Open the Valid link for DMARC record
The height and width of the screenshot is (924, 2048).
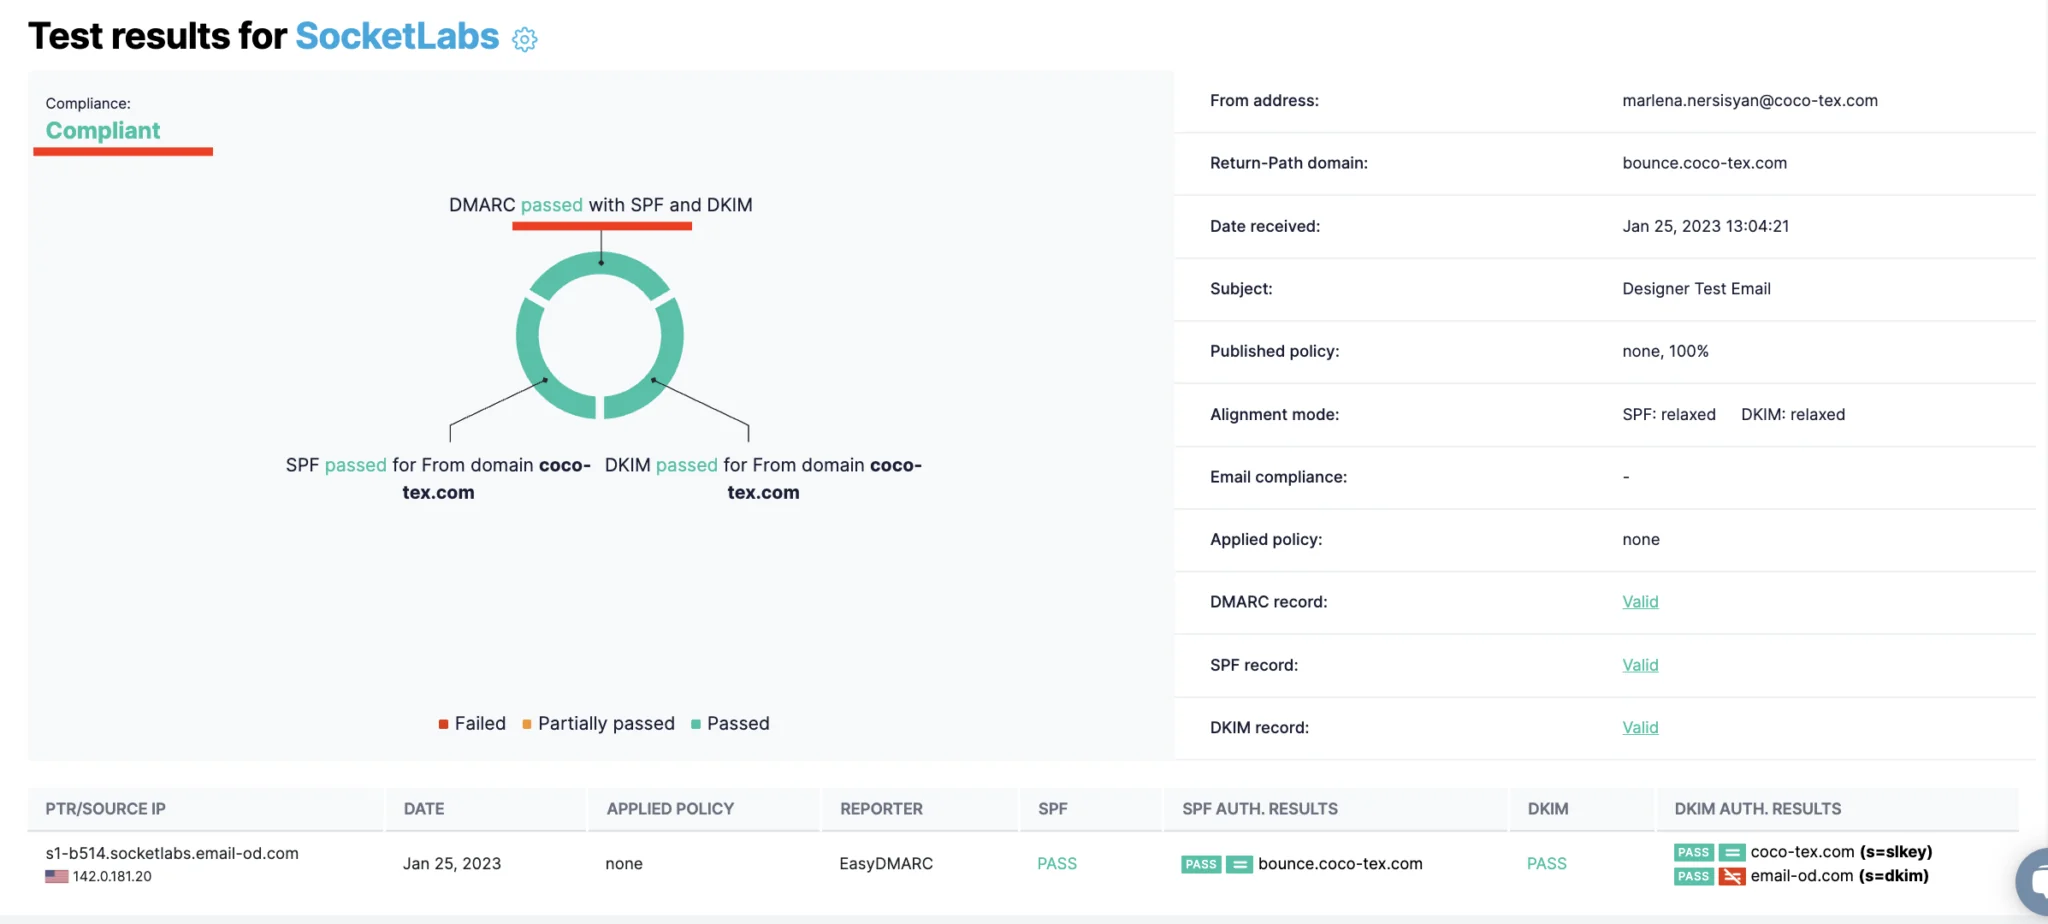1640,602
